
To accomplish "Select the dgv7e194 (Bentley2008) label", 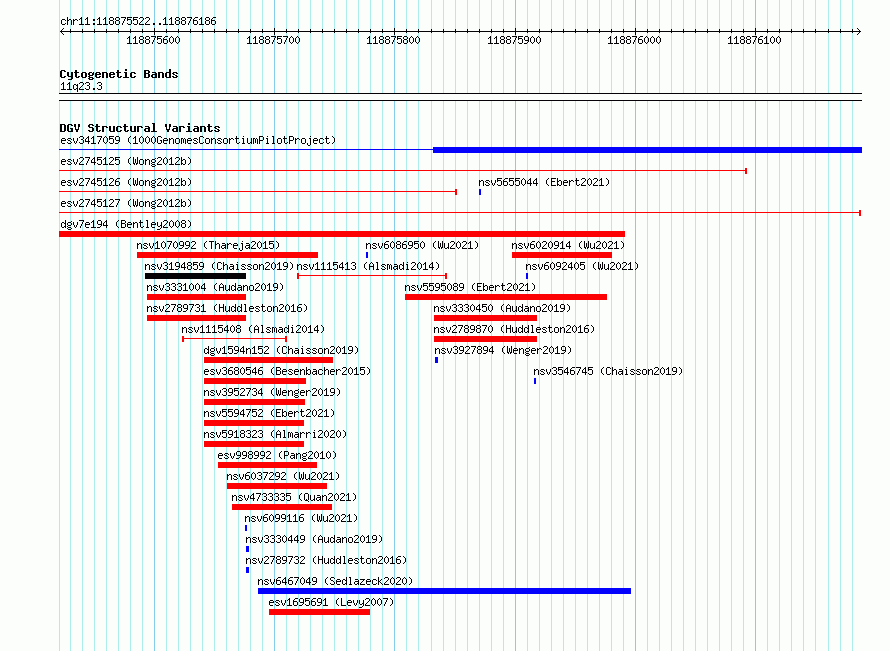I will coord(126,224).
